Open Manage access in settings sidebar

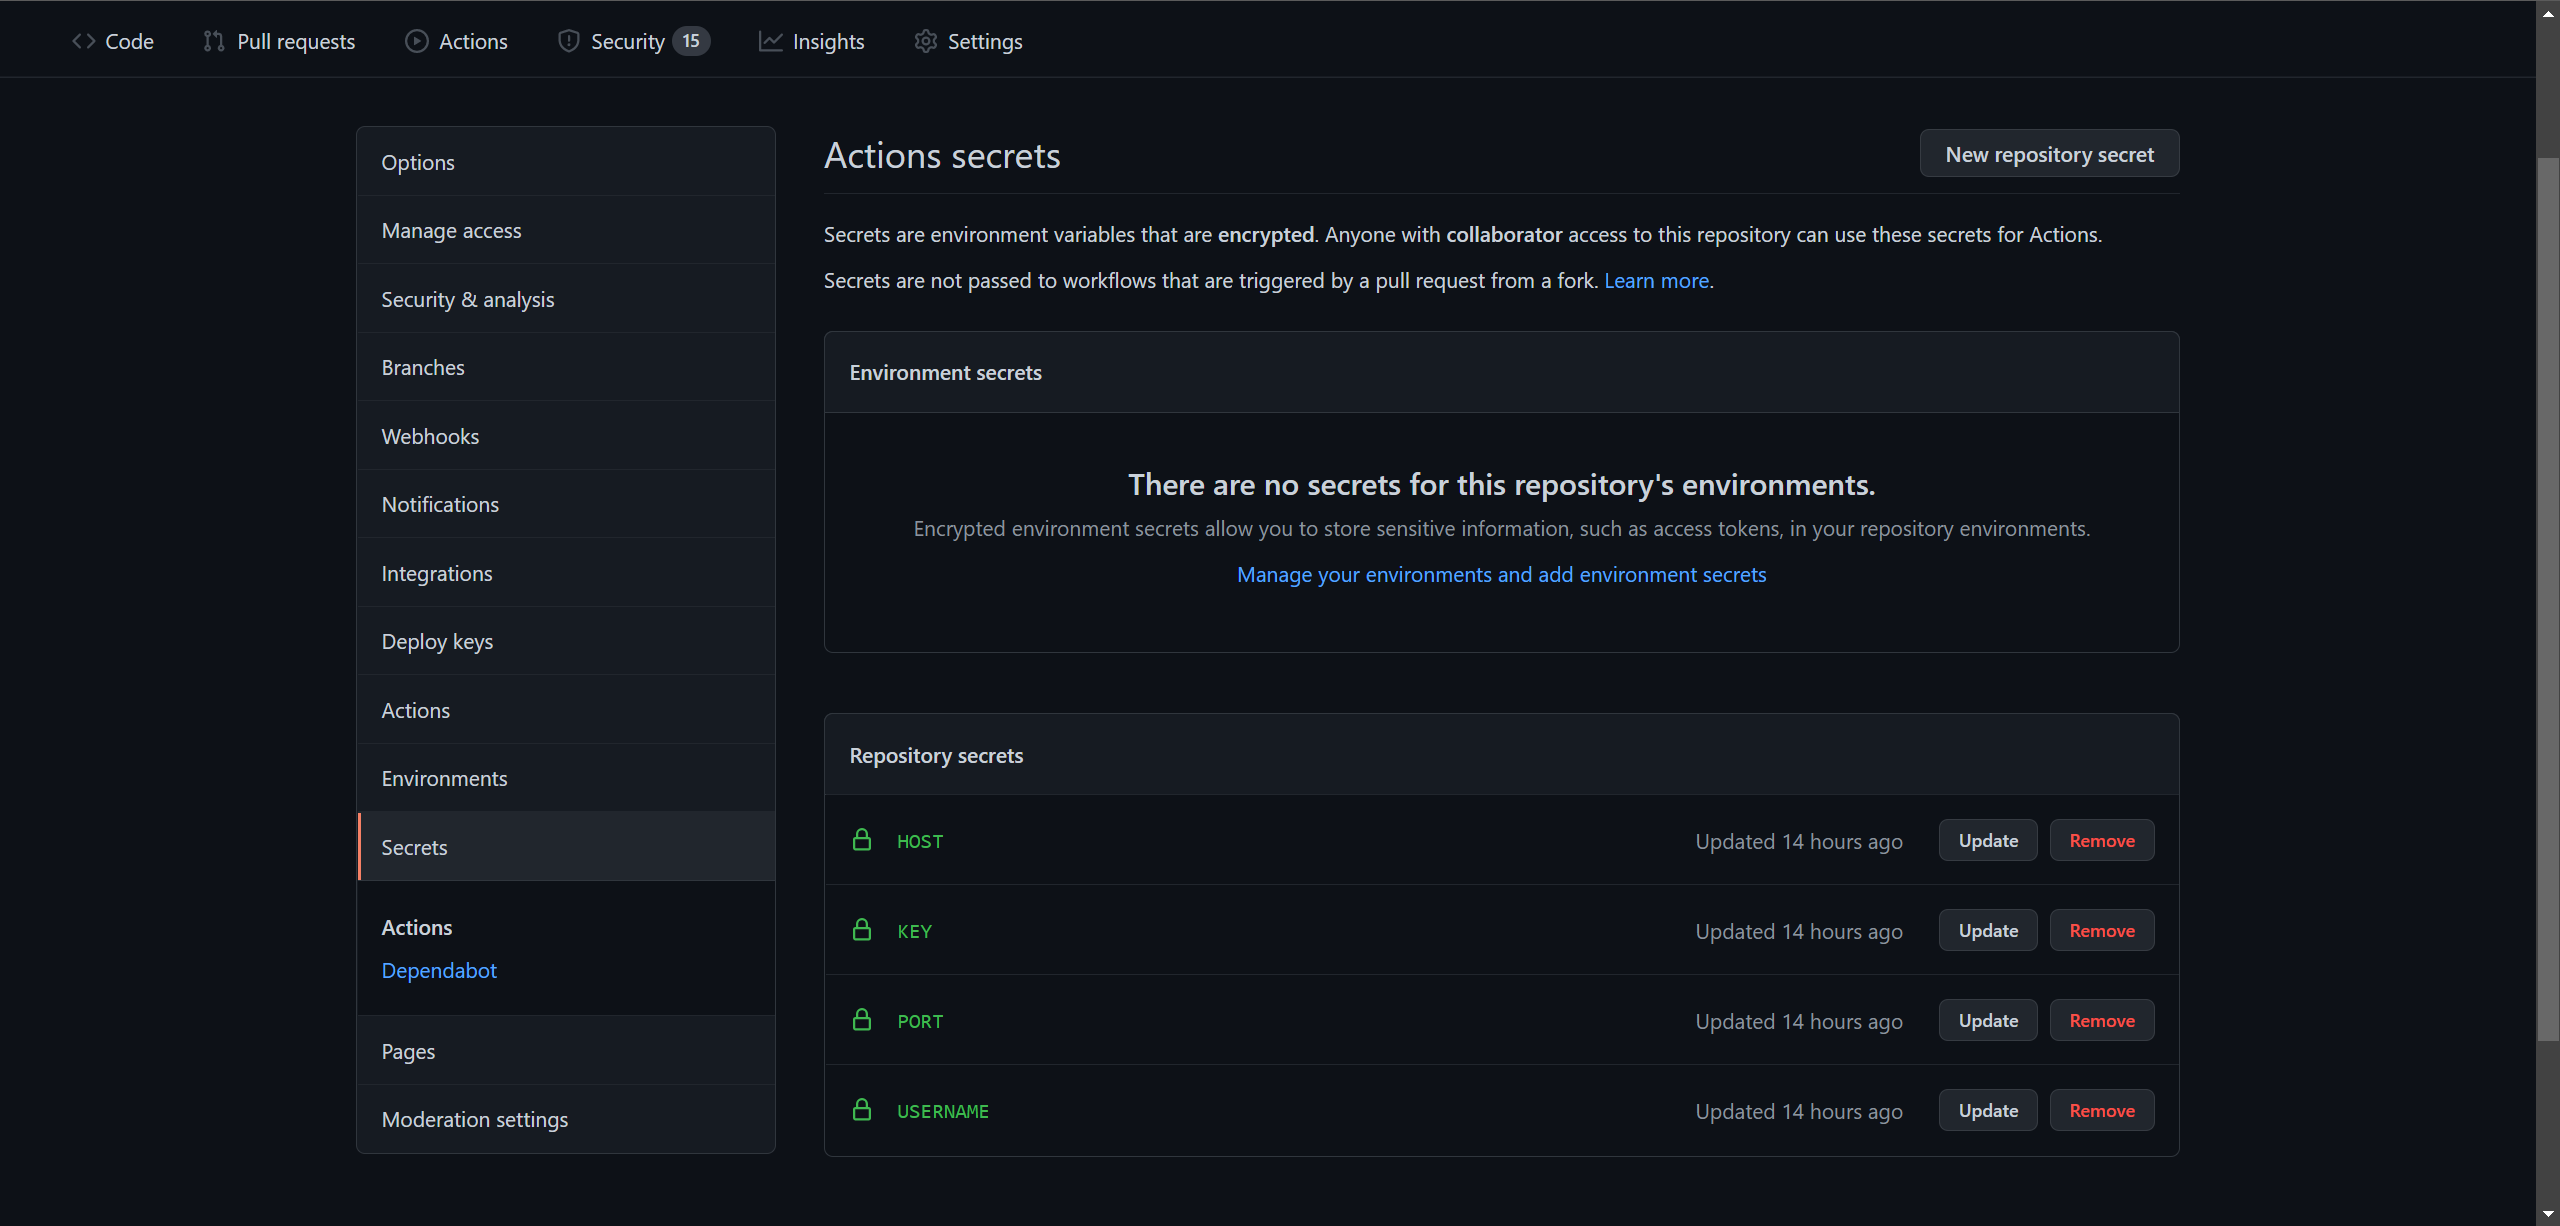[x=451, y=231]
